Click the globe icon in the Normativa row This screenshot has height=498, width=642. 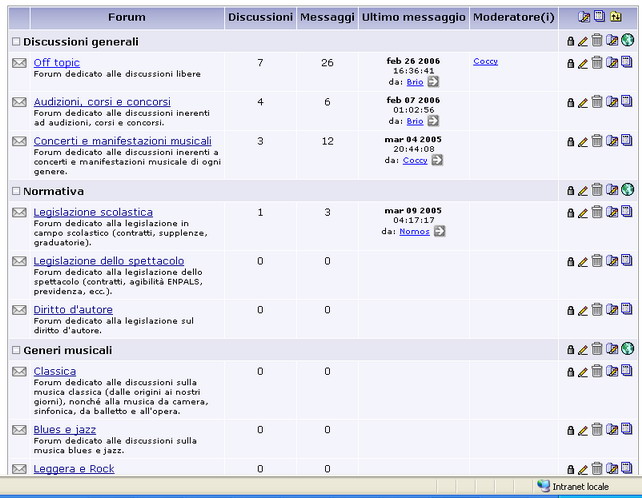627,189
